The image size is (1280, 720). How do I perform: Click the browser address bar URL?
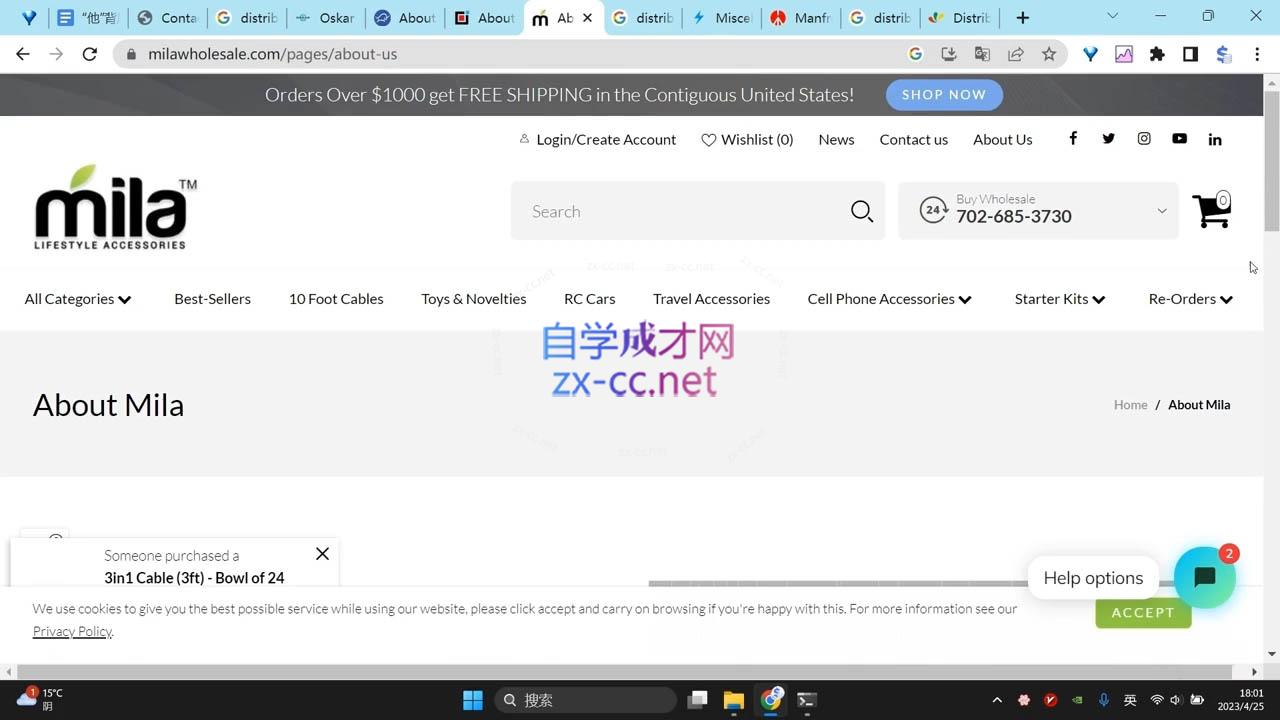pyautogui.click(x=273, y=54)
